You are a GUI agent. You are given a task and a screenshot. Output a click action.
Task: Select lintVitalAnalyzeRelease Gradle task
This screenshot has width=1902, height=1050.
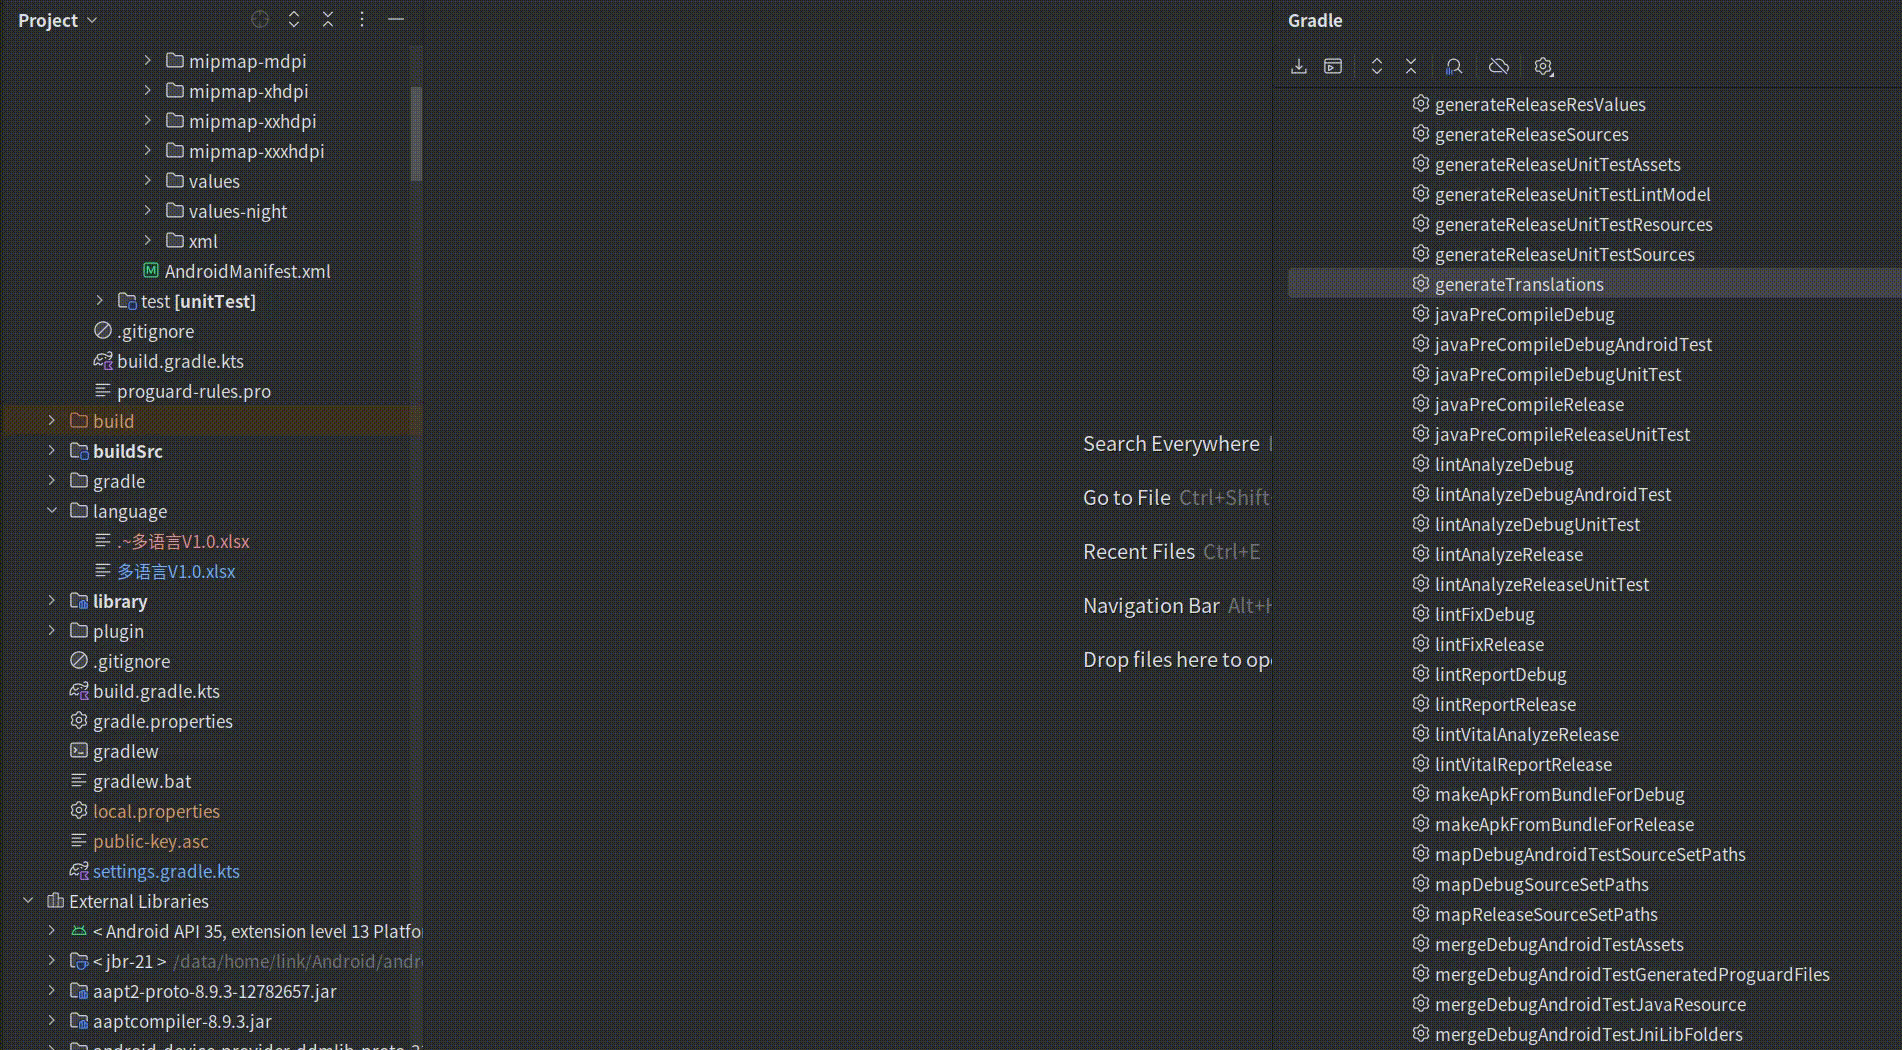(1527, 734)
